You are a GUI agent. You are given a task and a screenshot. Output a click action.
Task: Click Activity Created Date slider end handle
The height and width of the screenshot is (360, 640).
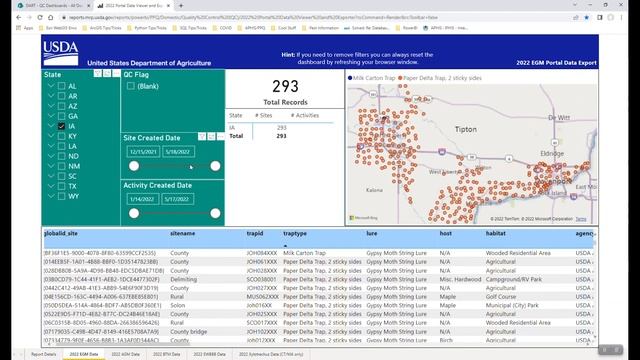click(215, 213)
